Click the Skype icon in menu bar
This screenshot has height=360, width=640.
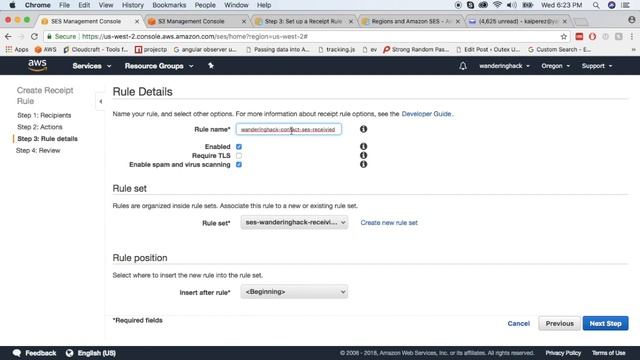pyautogui.click(x=470, y=5)
